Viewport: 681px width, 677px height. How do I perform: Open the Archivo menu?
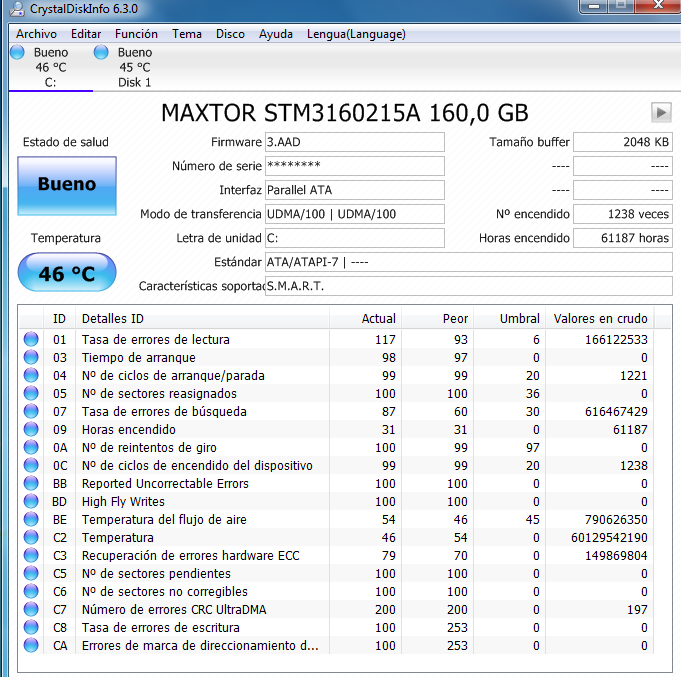coord(36,34)
